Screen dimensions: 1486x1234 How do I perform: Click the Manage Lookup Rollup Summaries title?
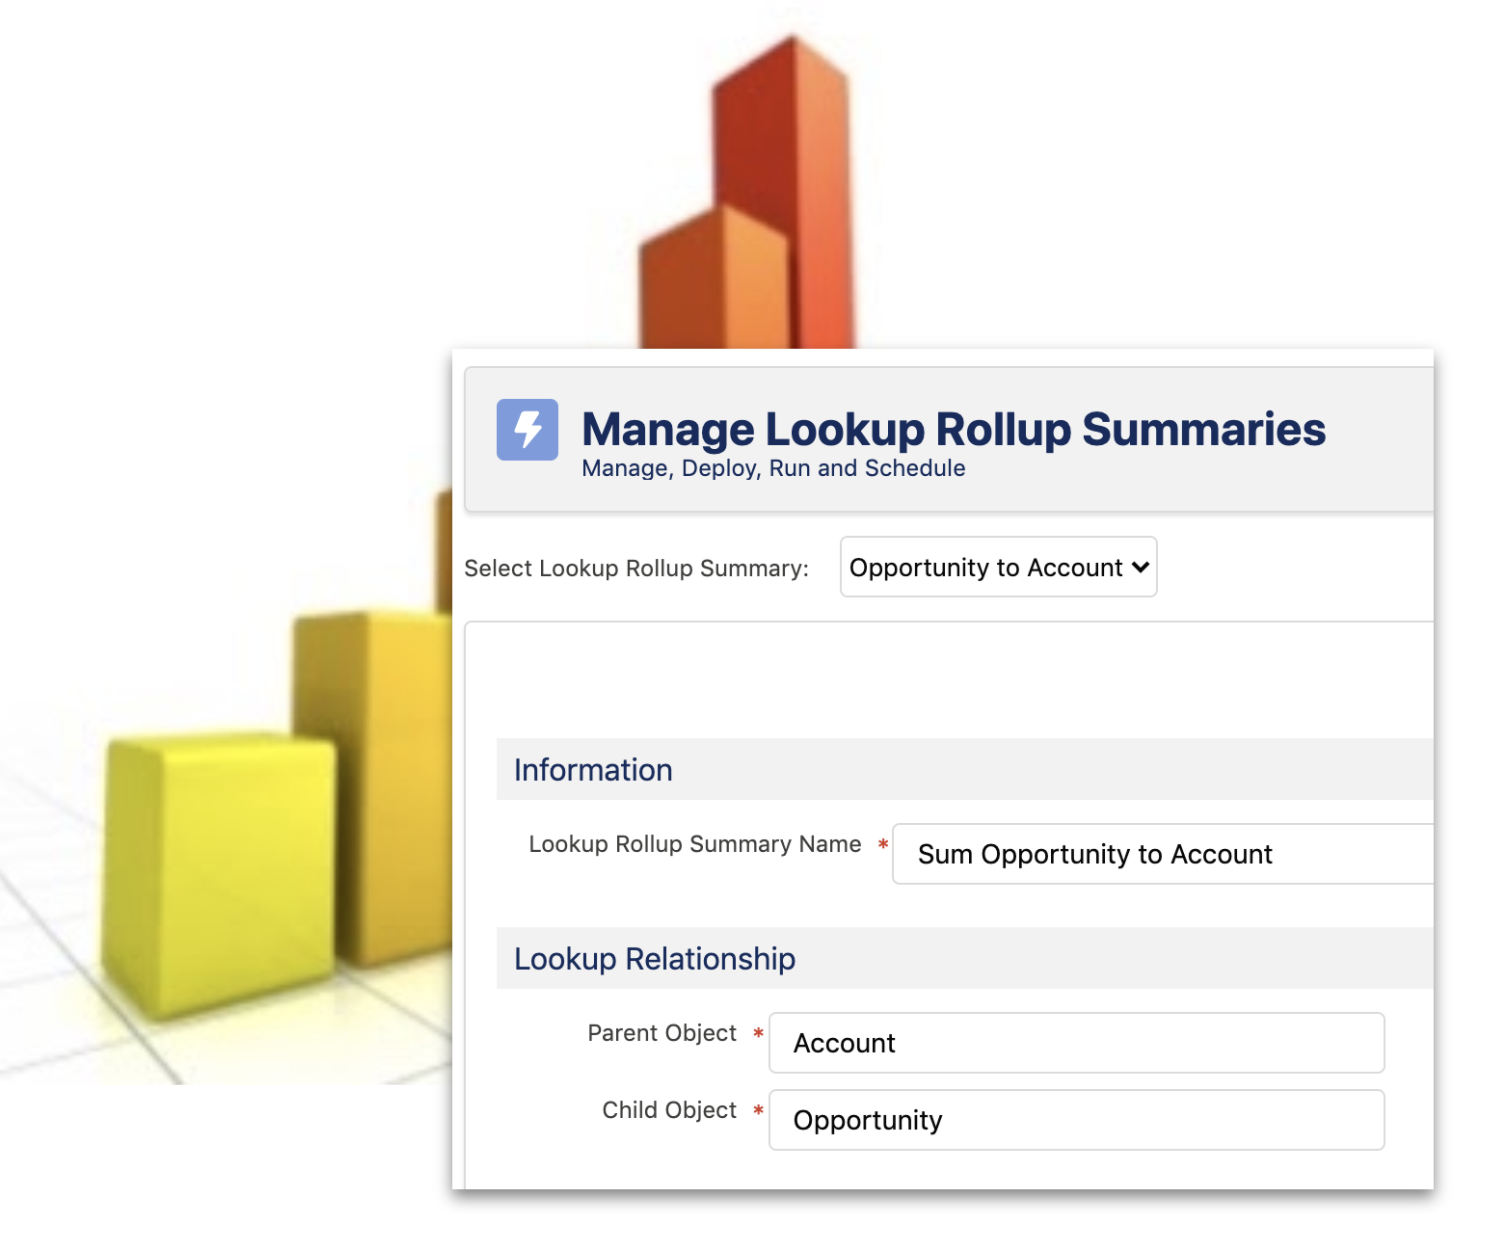tap(953, 429)
